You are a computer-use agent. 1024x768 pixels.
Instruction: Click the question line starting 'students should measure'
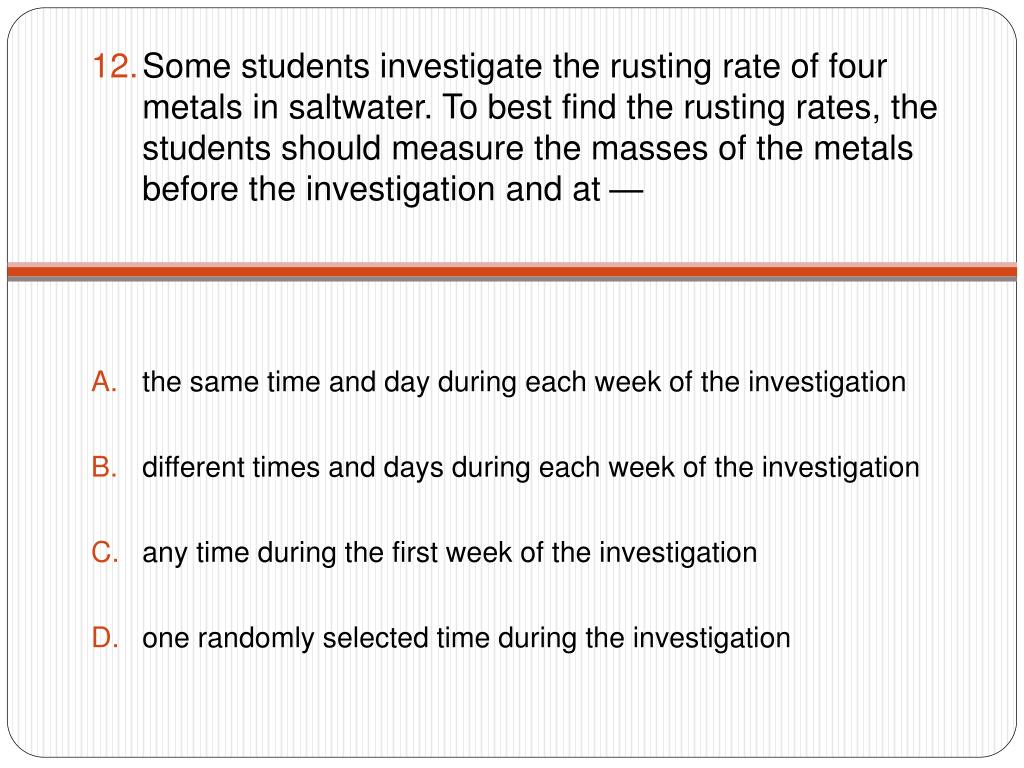pyautogui.click(x=528, y=148)
